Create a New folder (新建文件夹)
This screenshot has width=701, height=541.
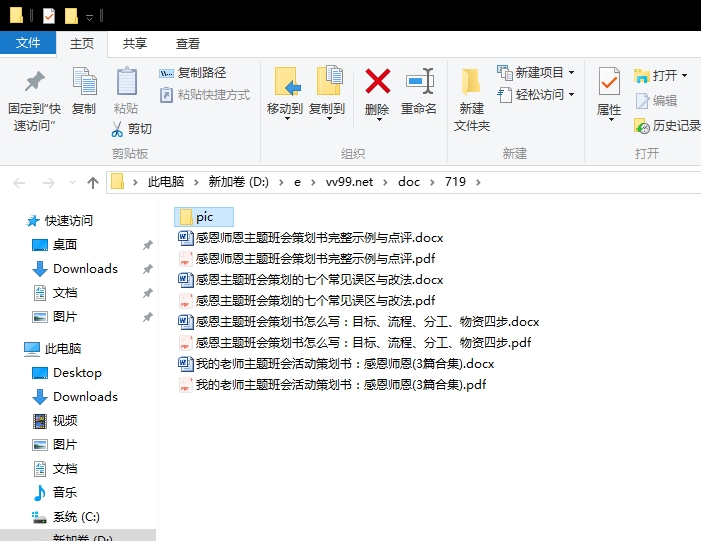pos(472,100)
